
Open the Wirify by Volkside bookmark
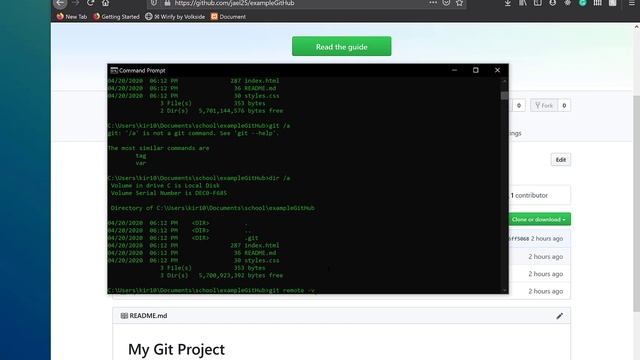coord(175,17)
